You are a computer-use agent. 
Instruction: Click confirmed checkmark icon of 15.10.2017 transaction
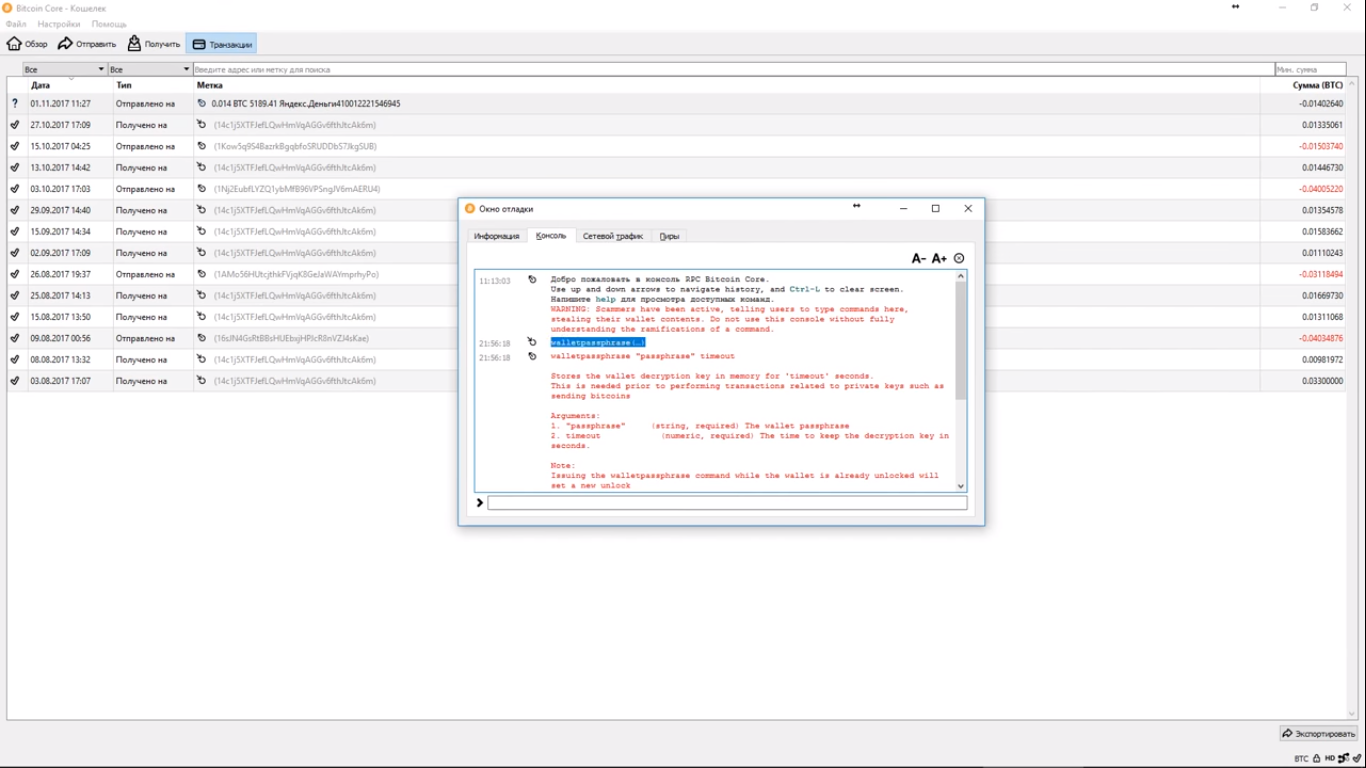tap(15, 146)
